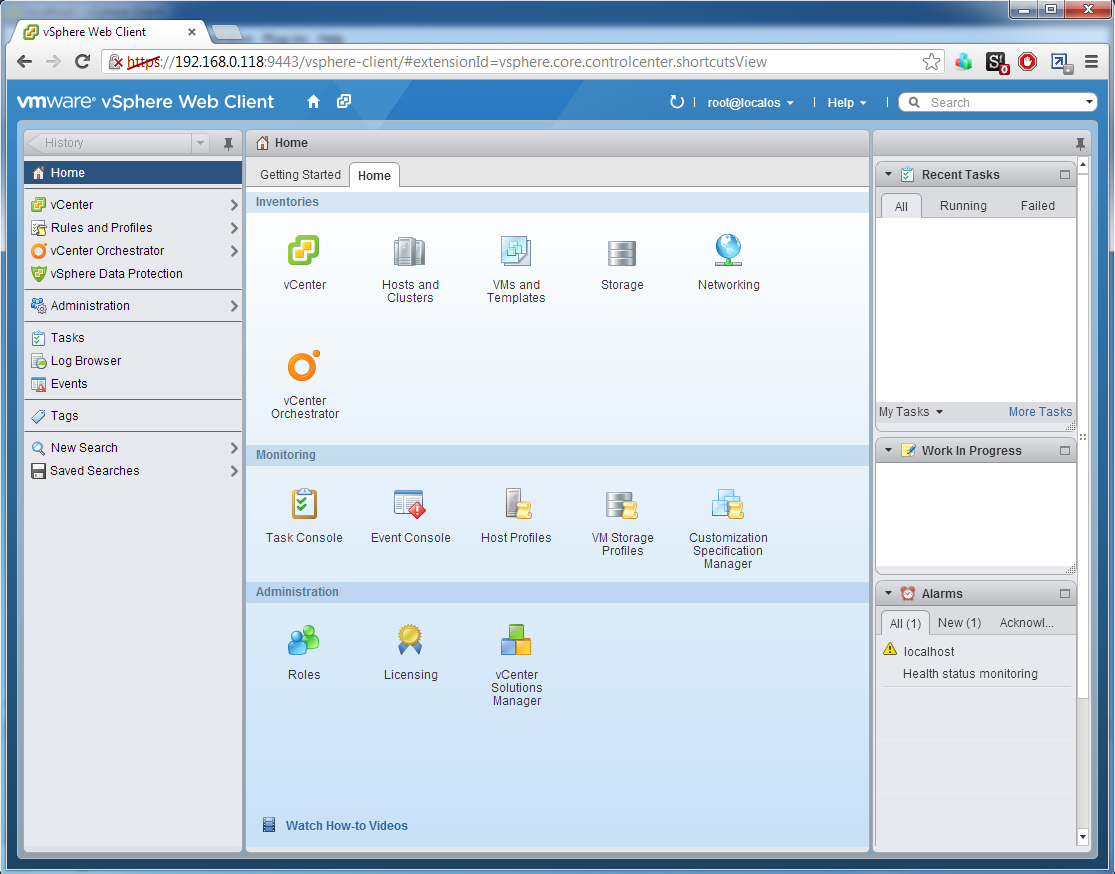The image size is (1115, 874).
Task: Open the Help dropdown menu
Action: click(x=846, y=102)
